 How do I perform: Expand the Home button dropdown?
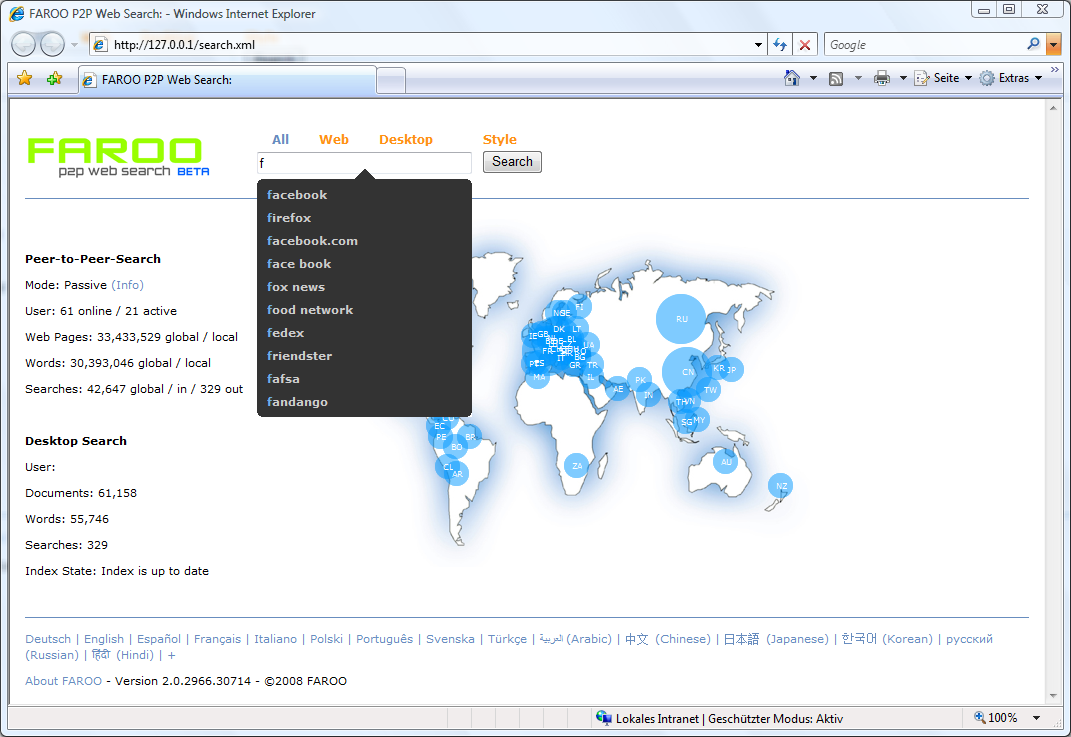pos(813,78)
